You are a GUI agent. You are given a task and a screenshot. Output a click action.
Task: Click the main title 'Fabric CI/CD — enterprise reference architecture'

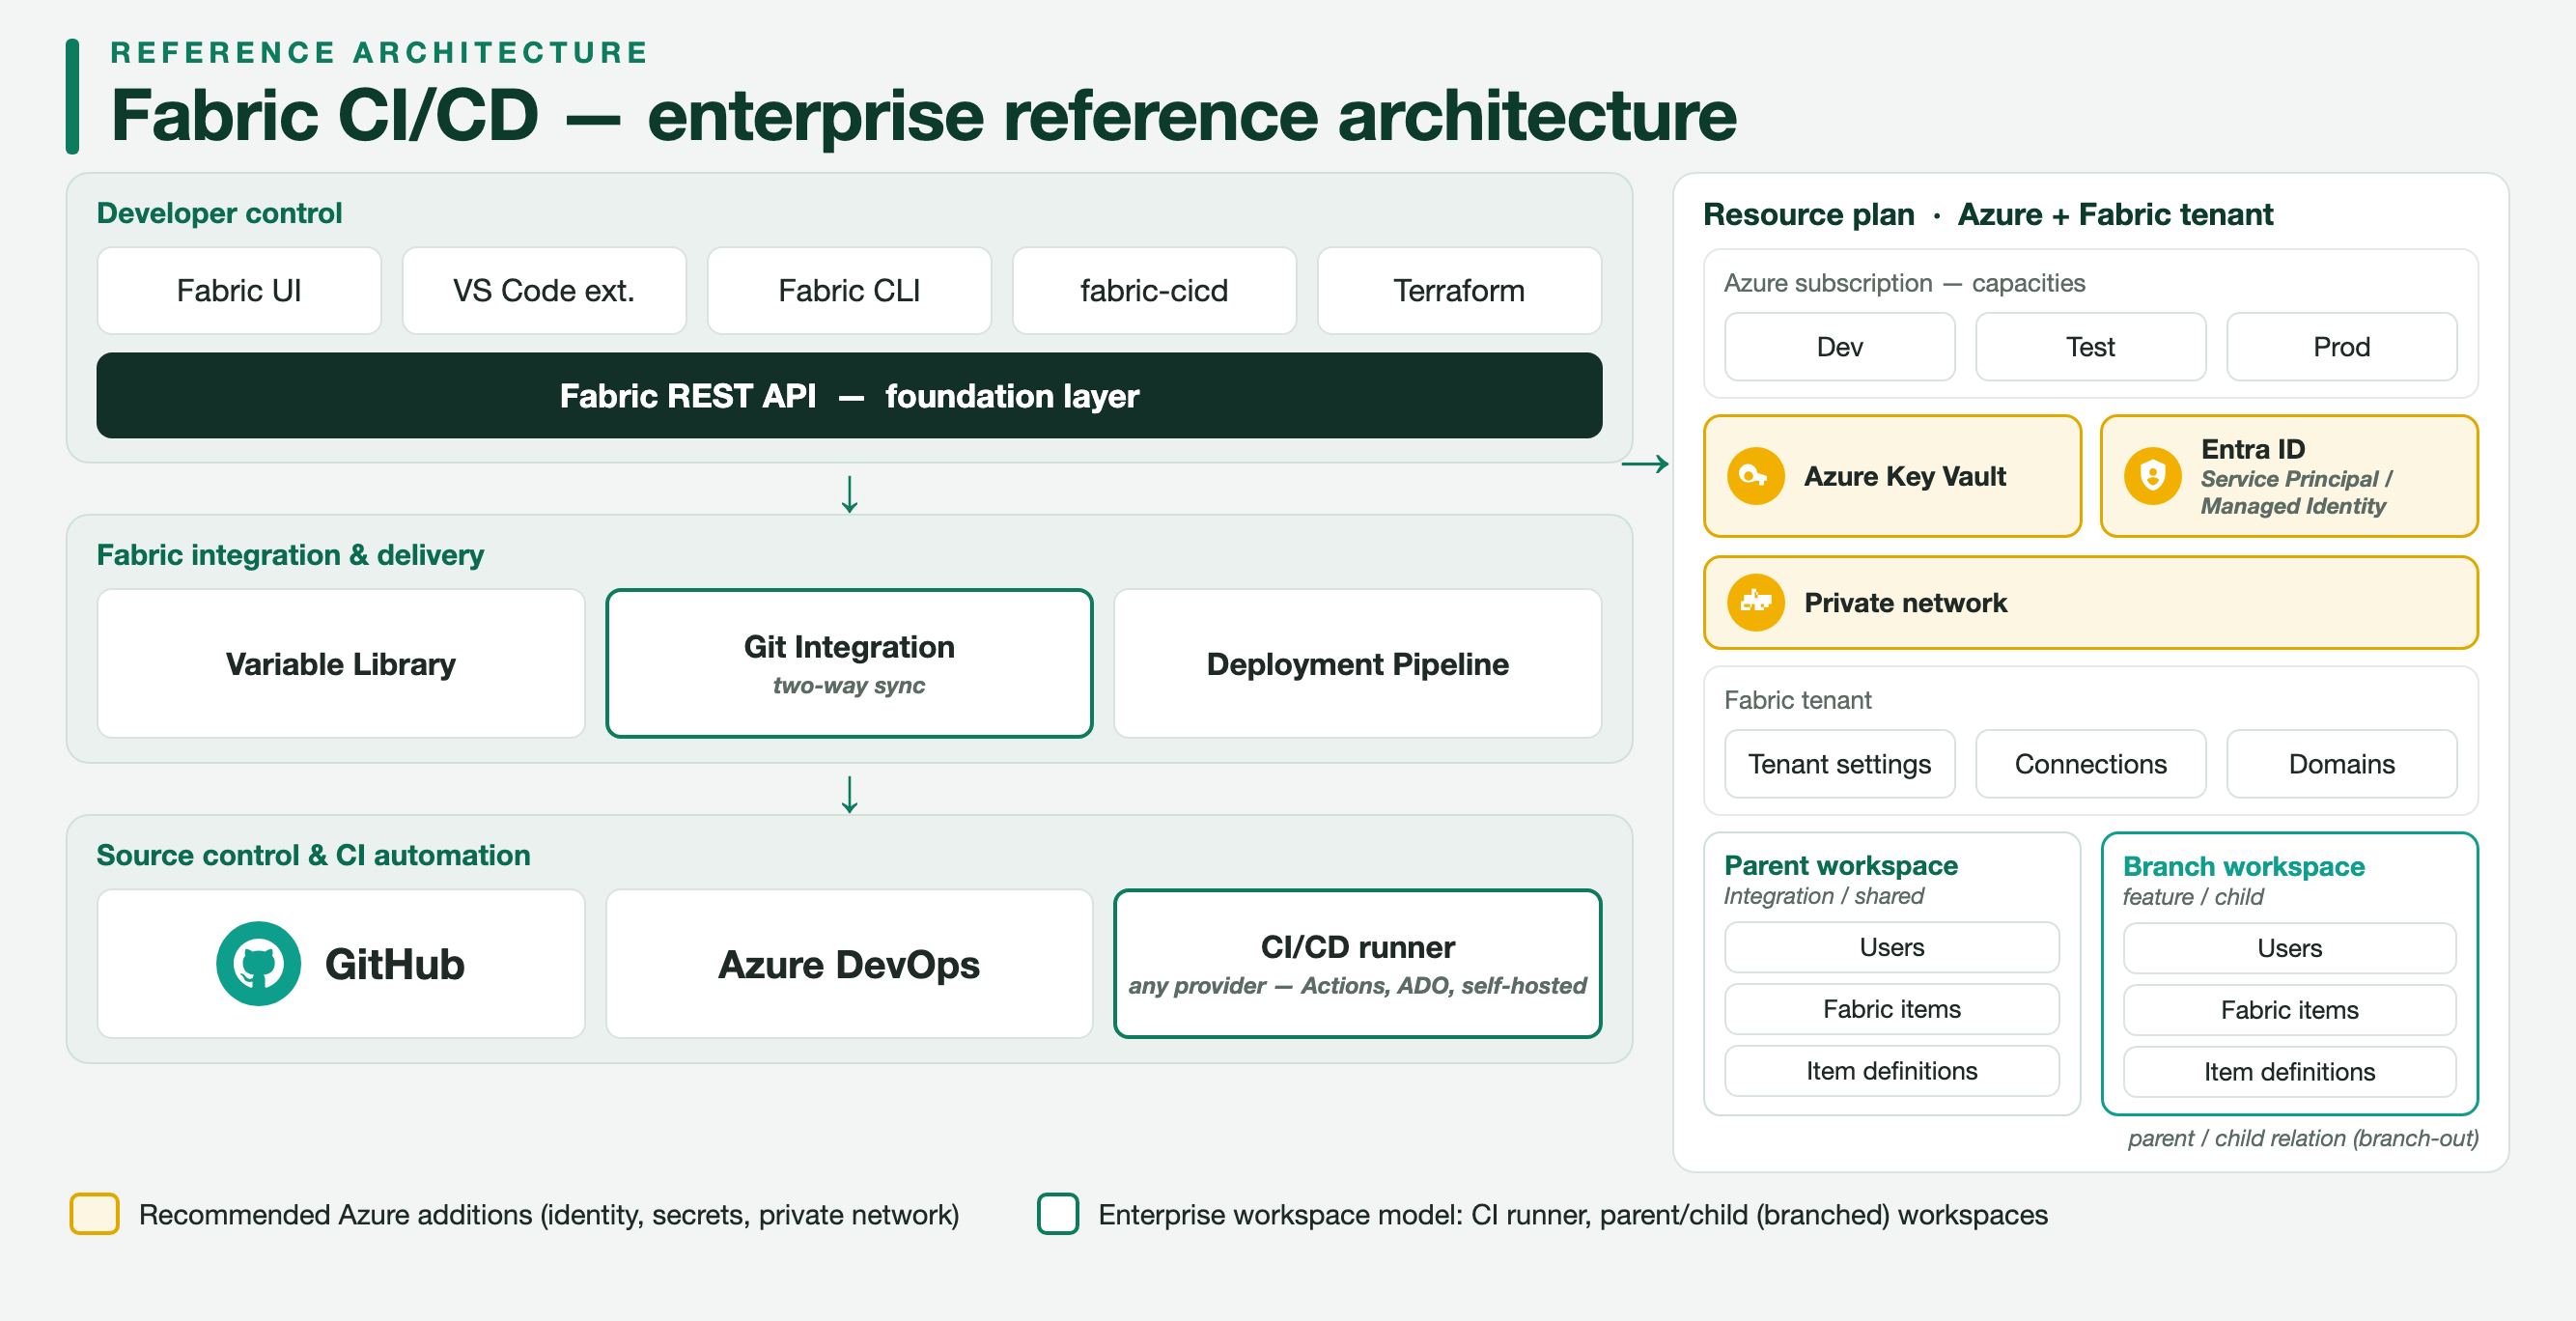pyautogui.click(x=923, y=115)
